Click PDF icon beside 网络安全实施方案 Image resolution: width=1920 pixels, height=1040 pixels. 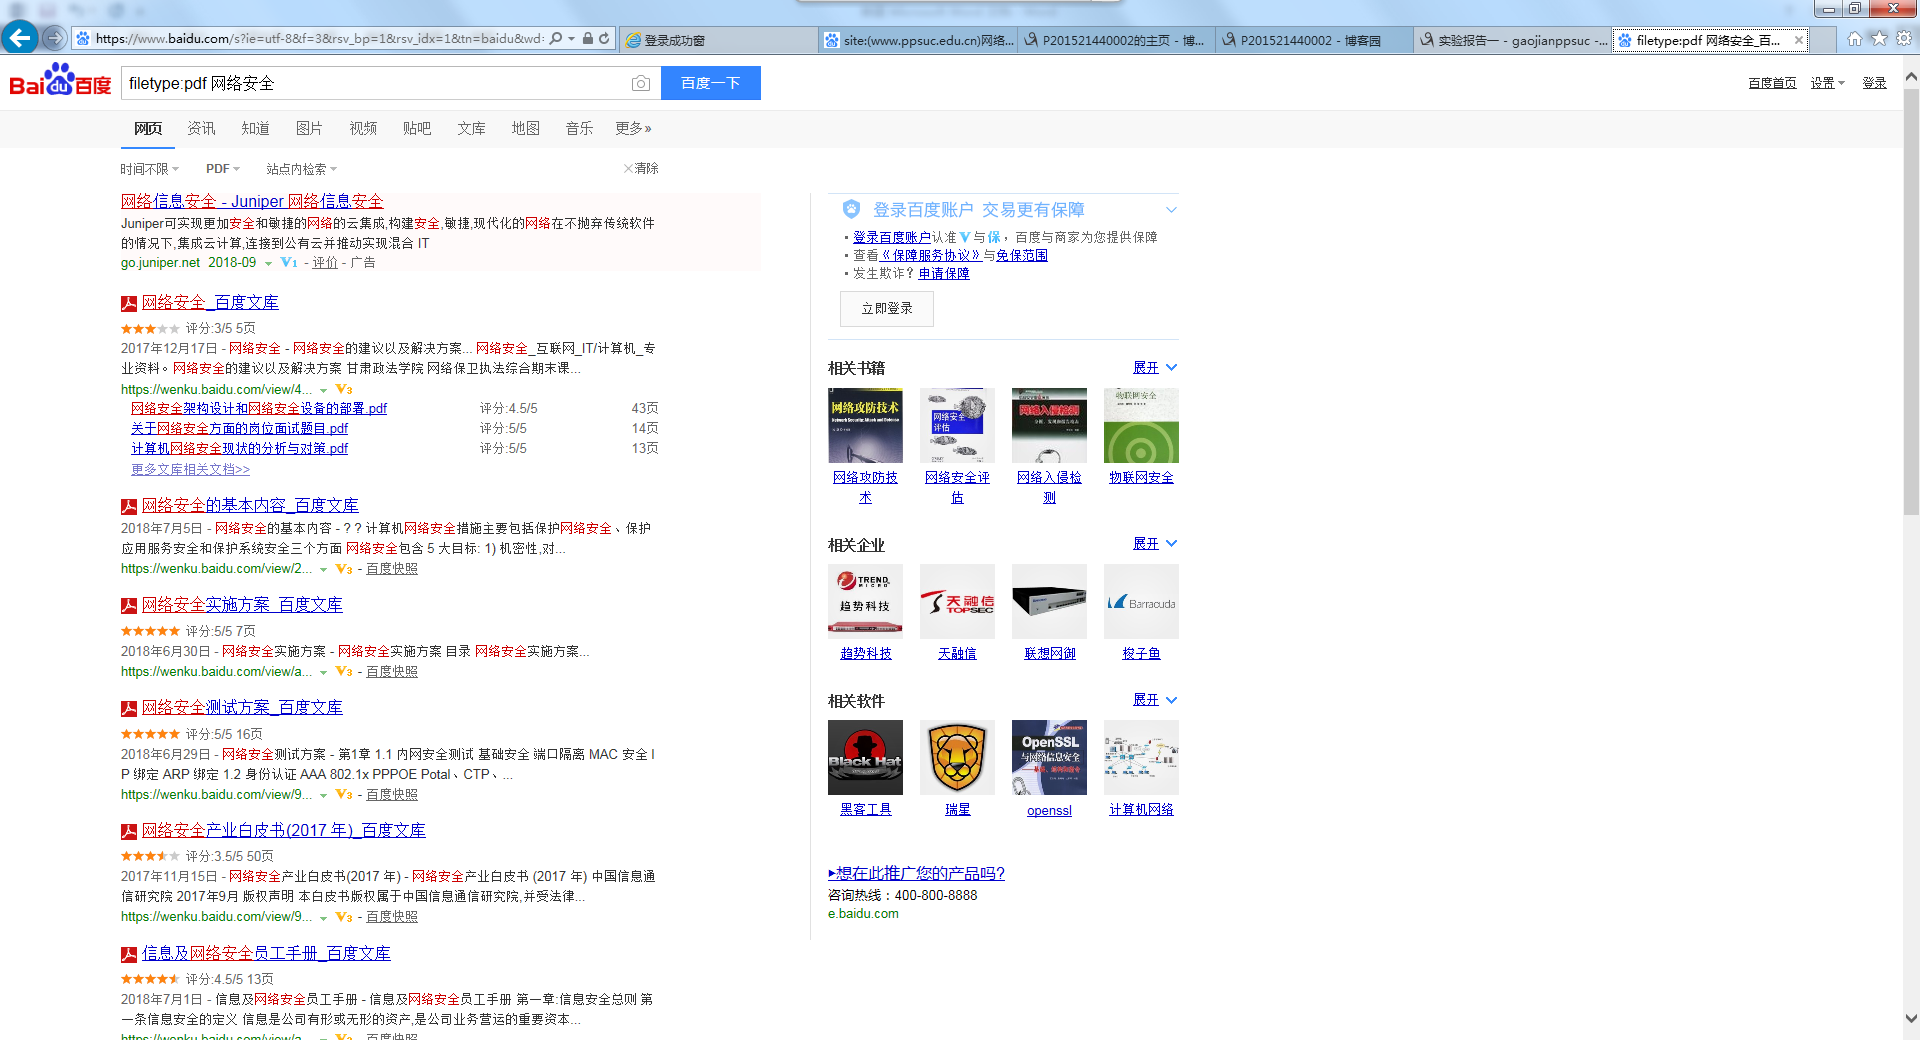(x=129, y=606)
